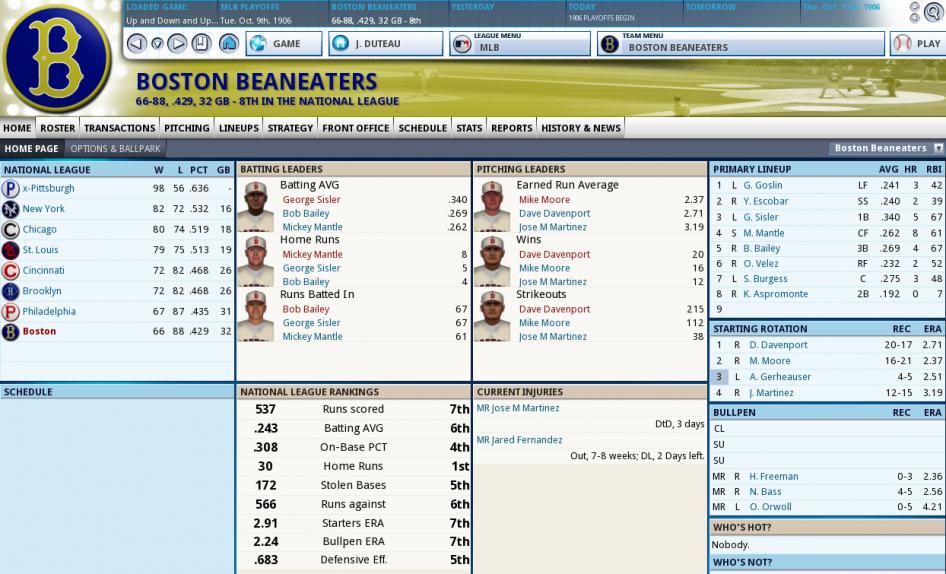Open injured player Jose M Martinez
This screenshot has width=946, height=574.
pyautogui.click(x=518, y=408)
